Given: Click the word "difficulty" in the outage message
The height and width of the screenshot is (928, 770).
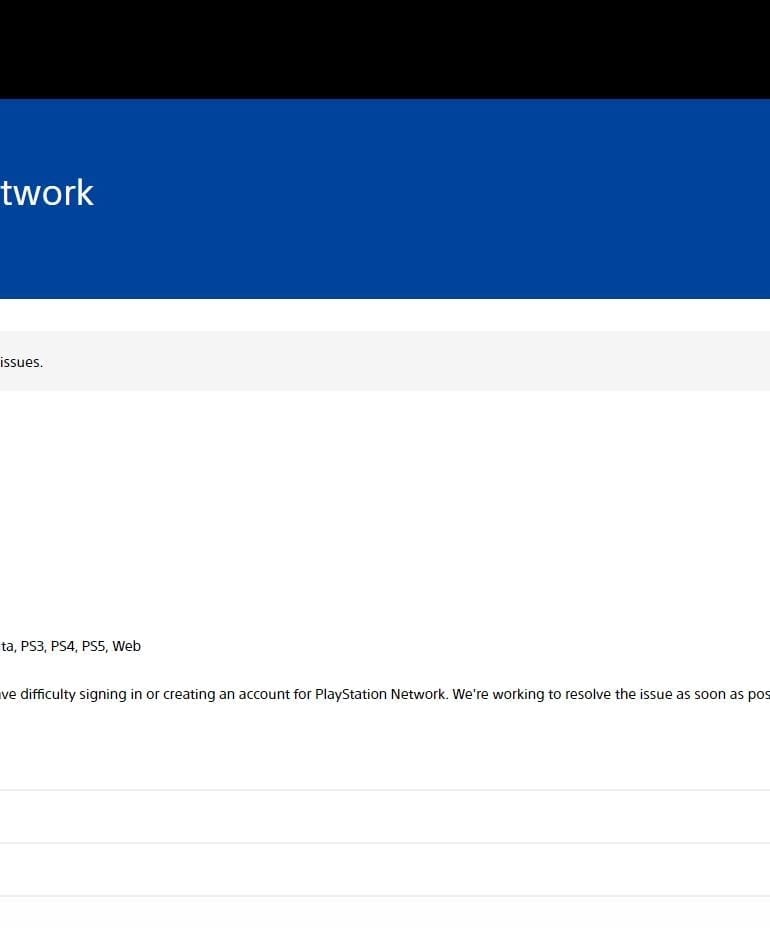Looking at the screenshot, I should coord(48,694).
